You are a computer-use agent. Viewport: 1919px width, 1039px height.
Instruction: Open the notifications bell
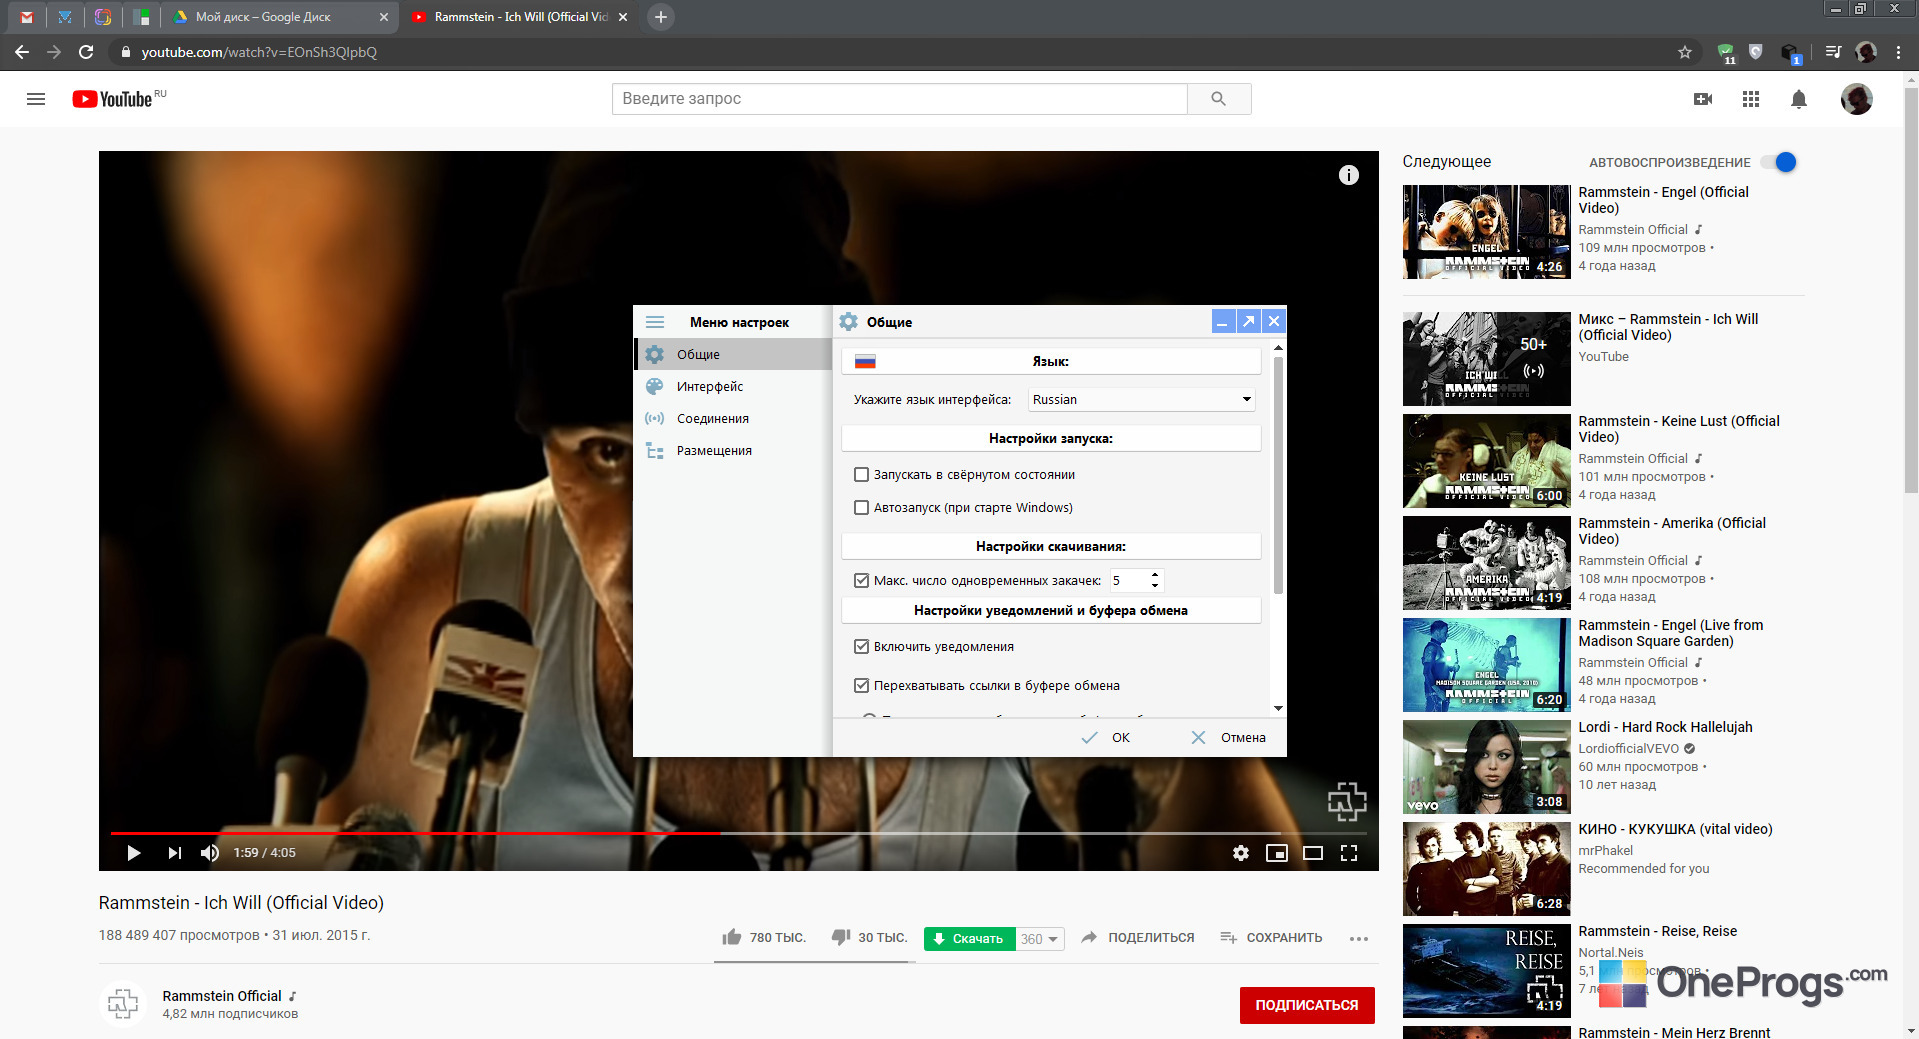pos(1799,99)
